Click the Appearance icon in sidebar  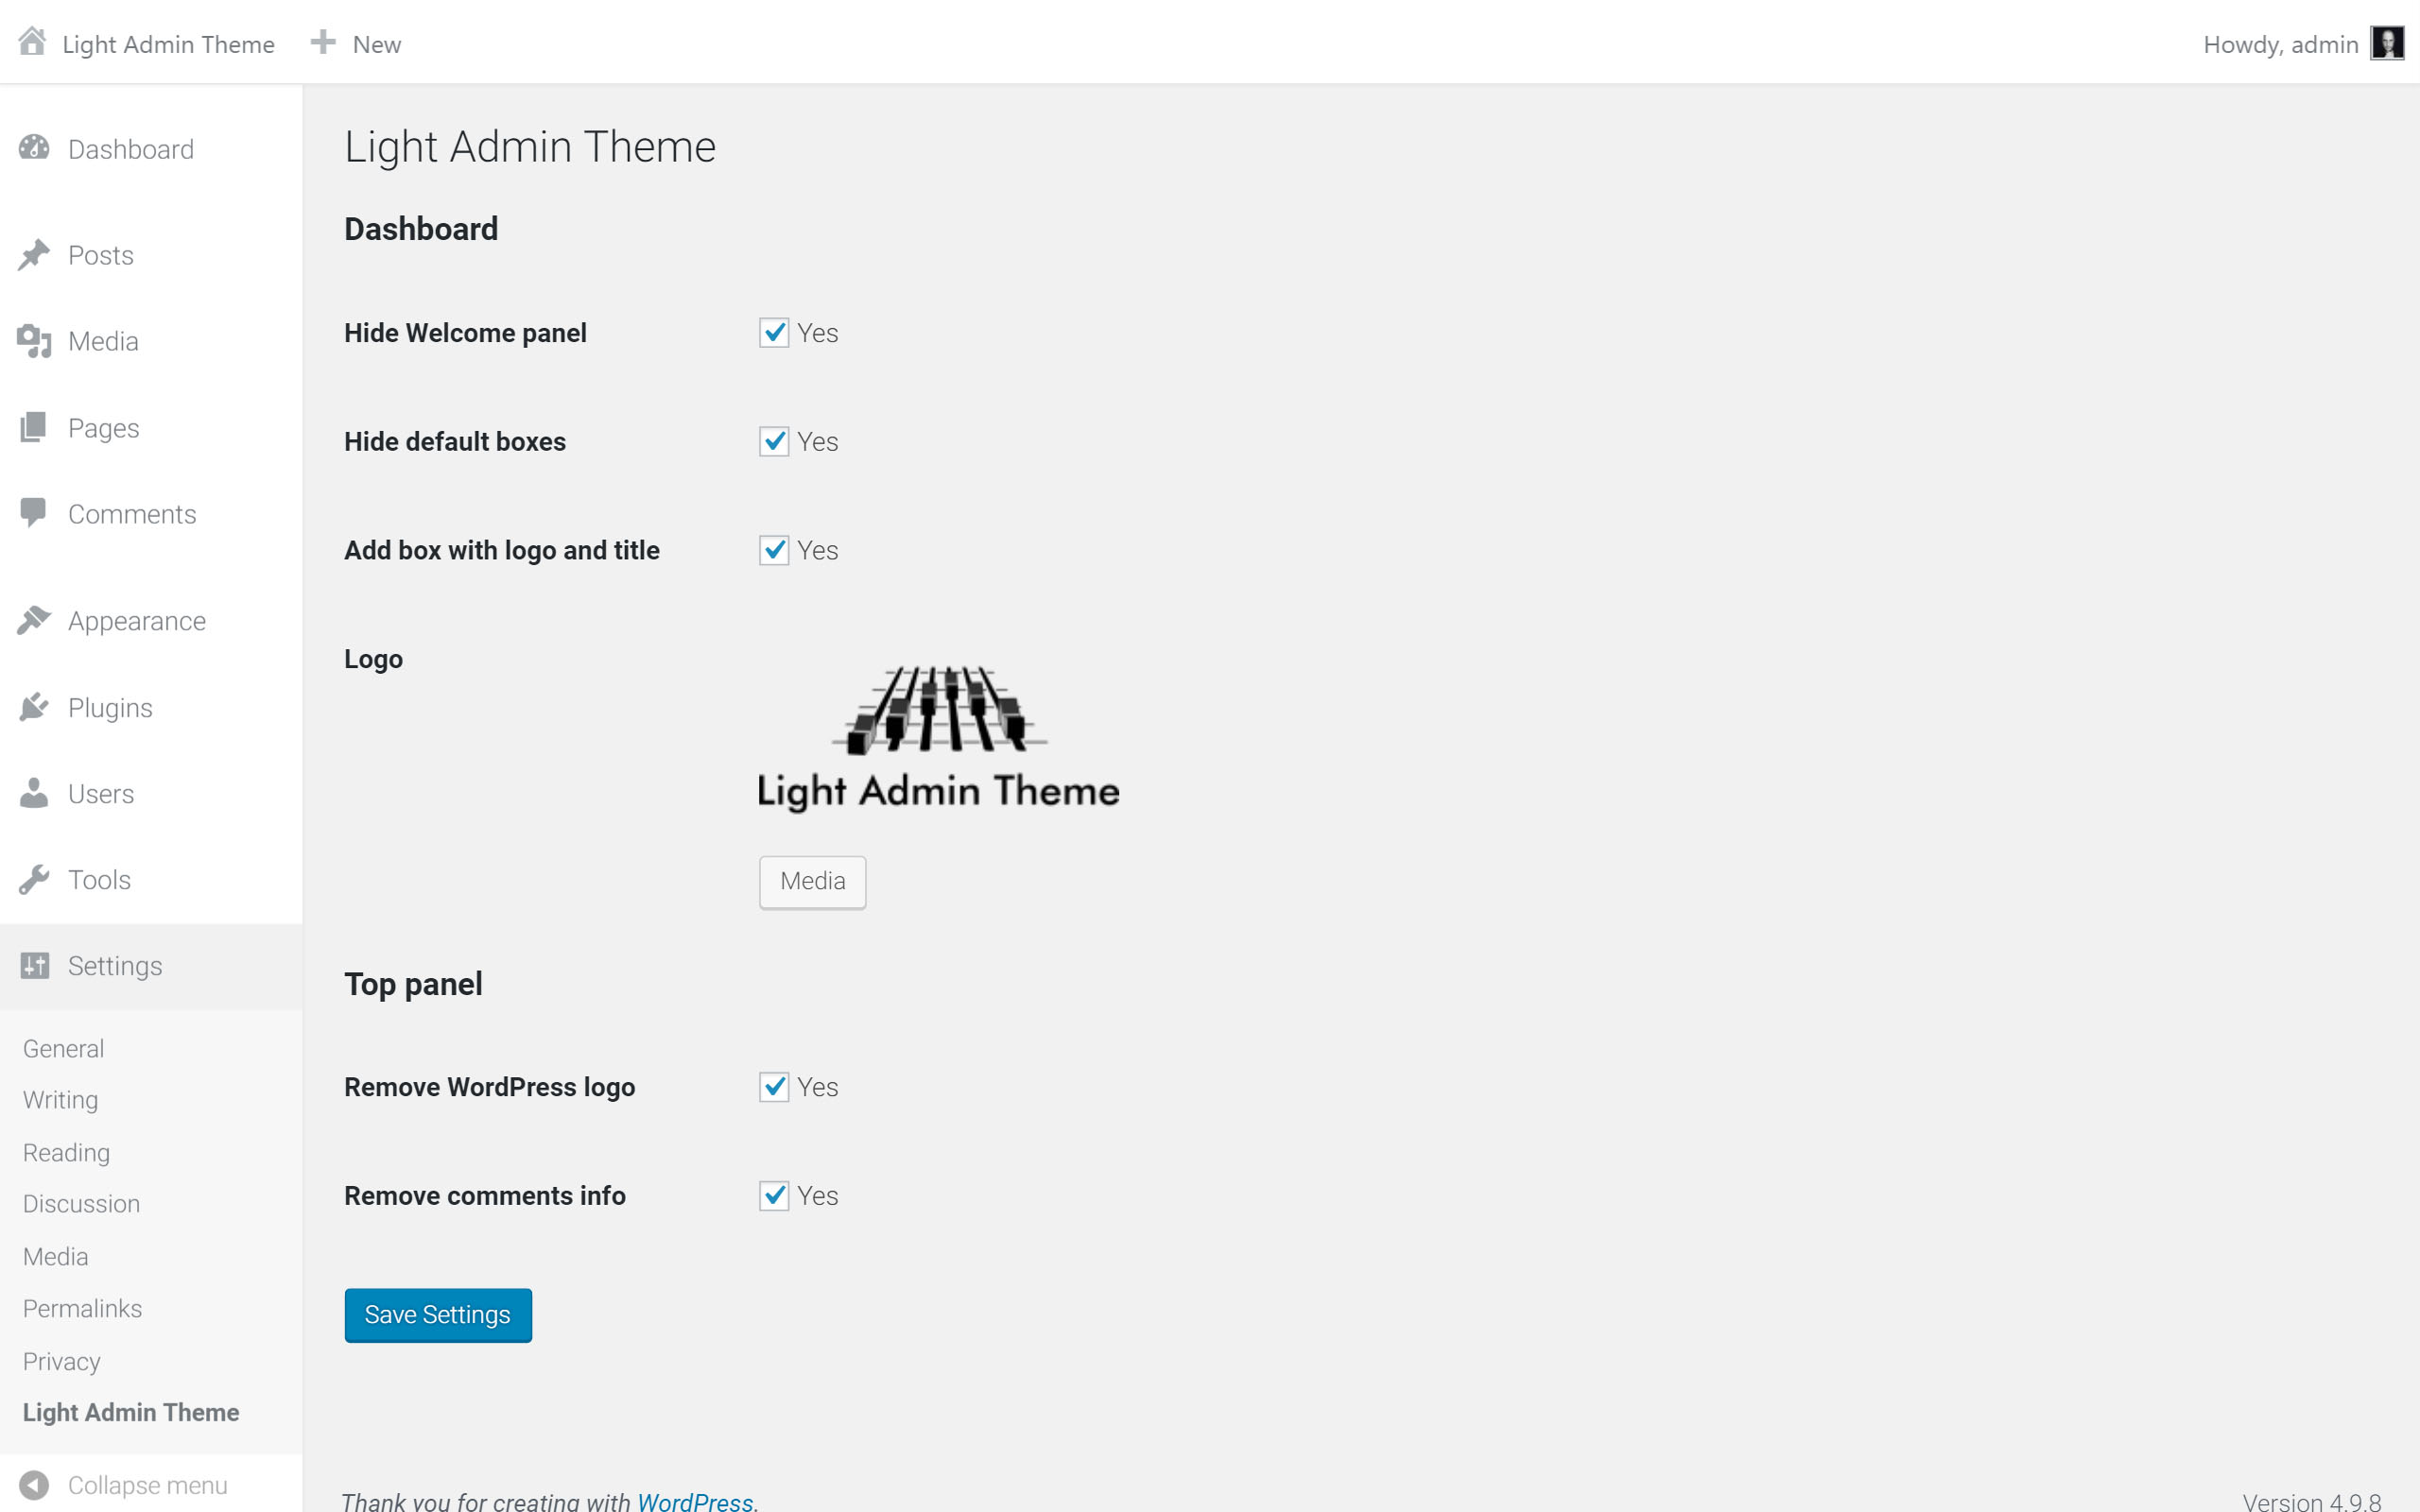click(33, 620)
